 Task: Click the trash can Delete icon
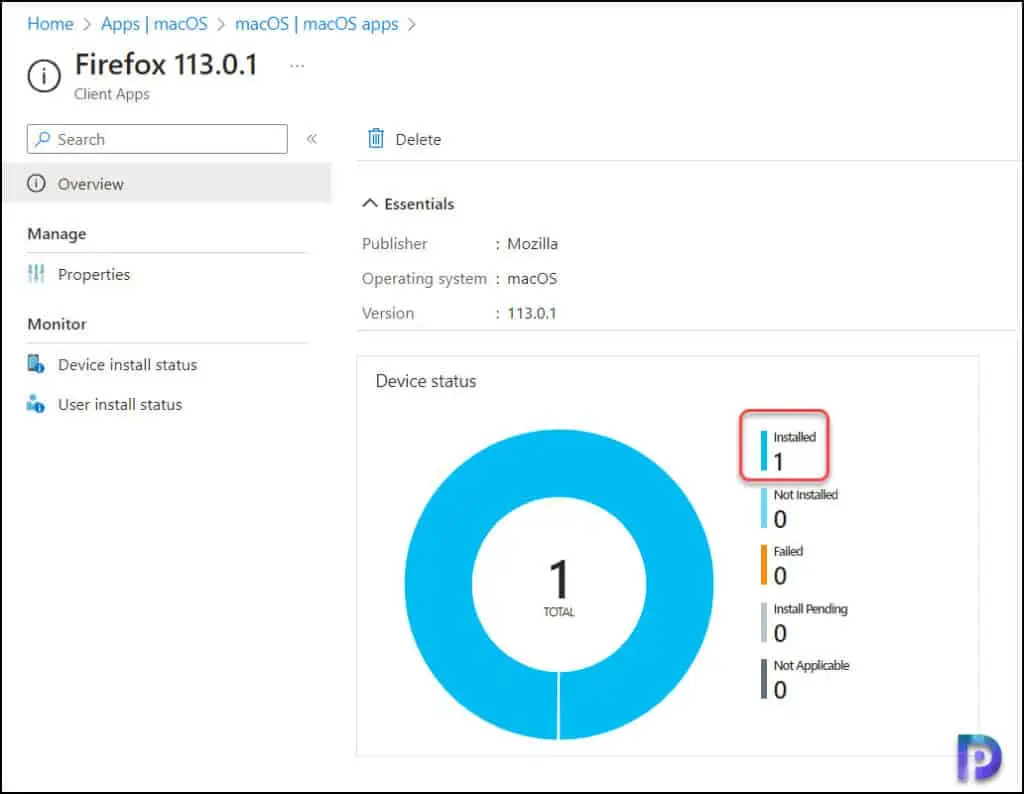point(376,138)
